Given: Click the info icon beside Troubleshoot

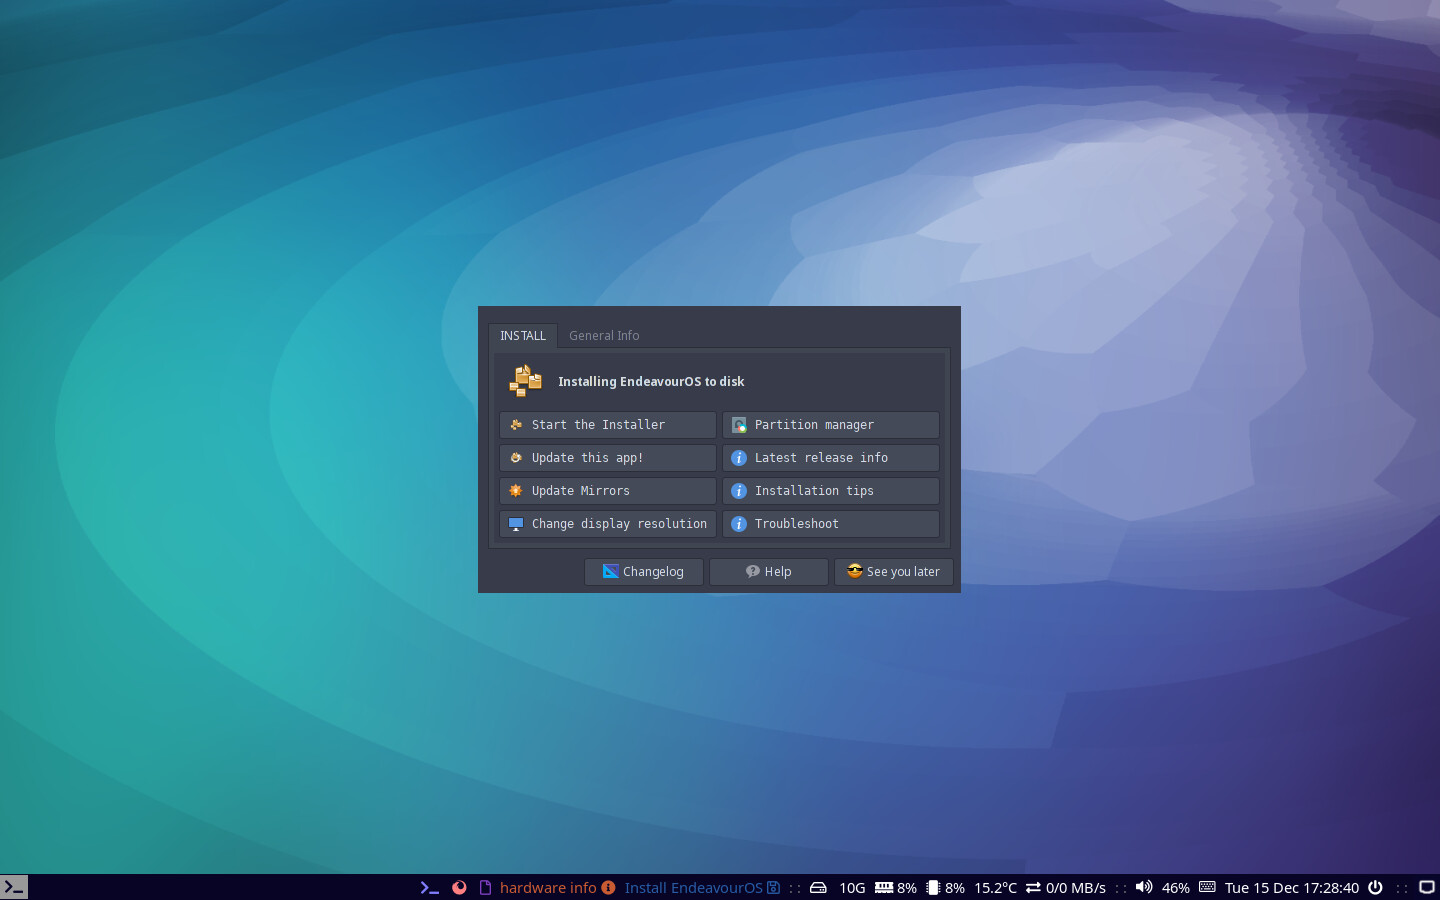Looking at the screenshot, I should (x=739, y=523).
